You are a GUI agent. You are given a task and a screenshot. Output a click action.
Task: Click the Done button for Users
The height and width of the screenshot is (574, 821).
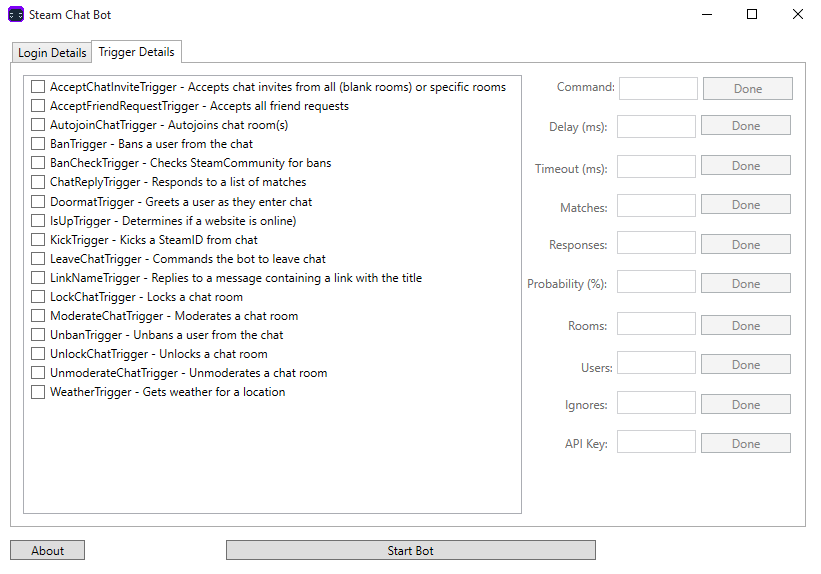pos(746,365)
